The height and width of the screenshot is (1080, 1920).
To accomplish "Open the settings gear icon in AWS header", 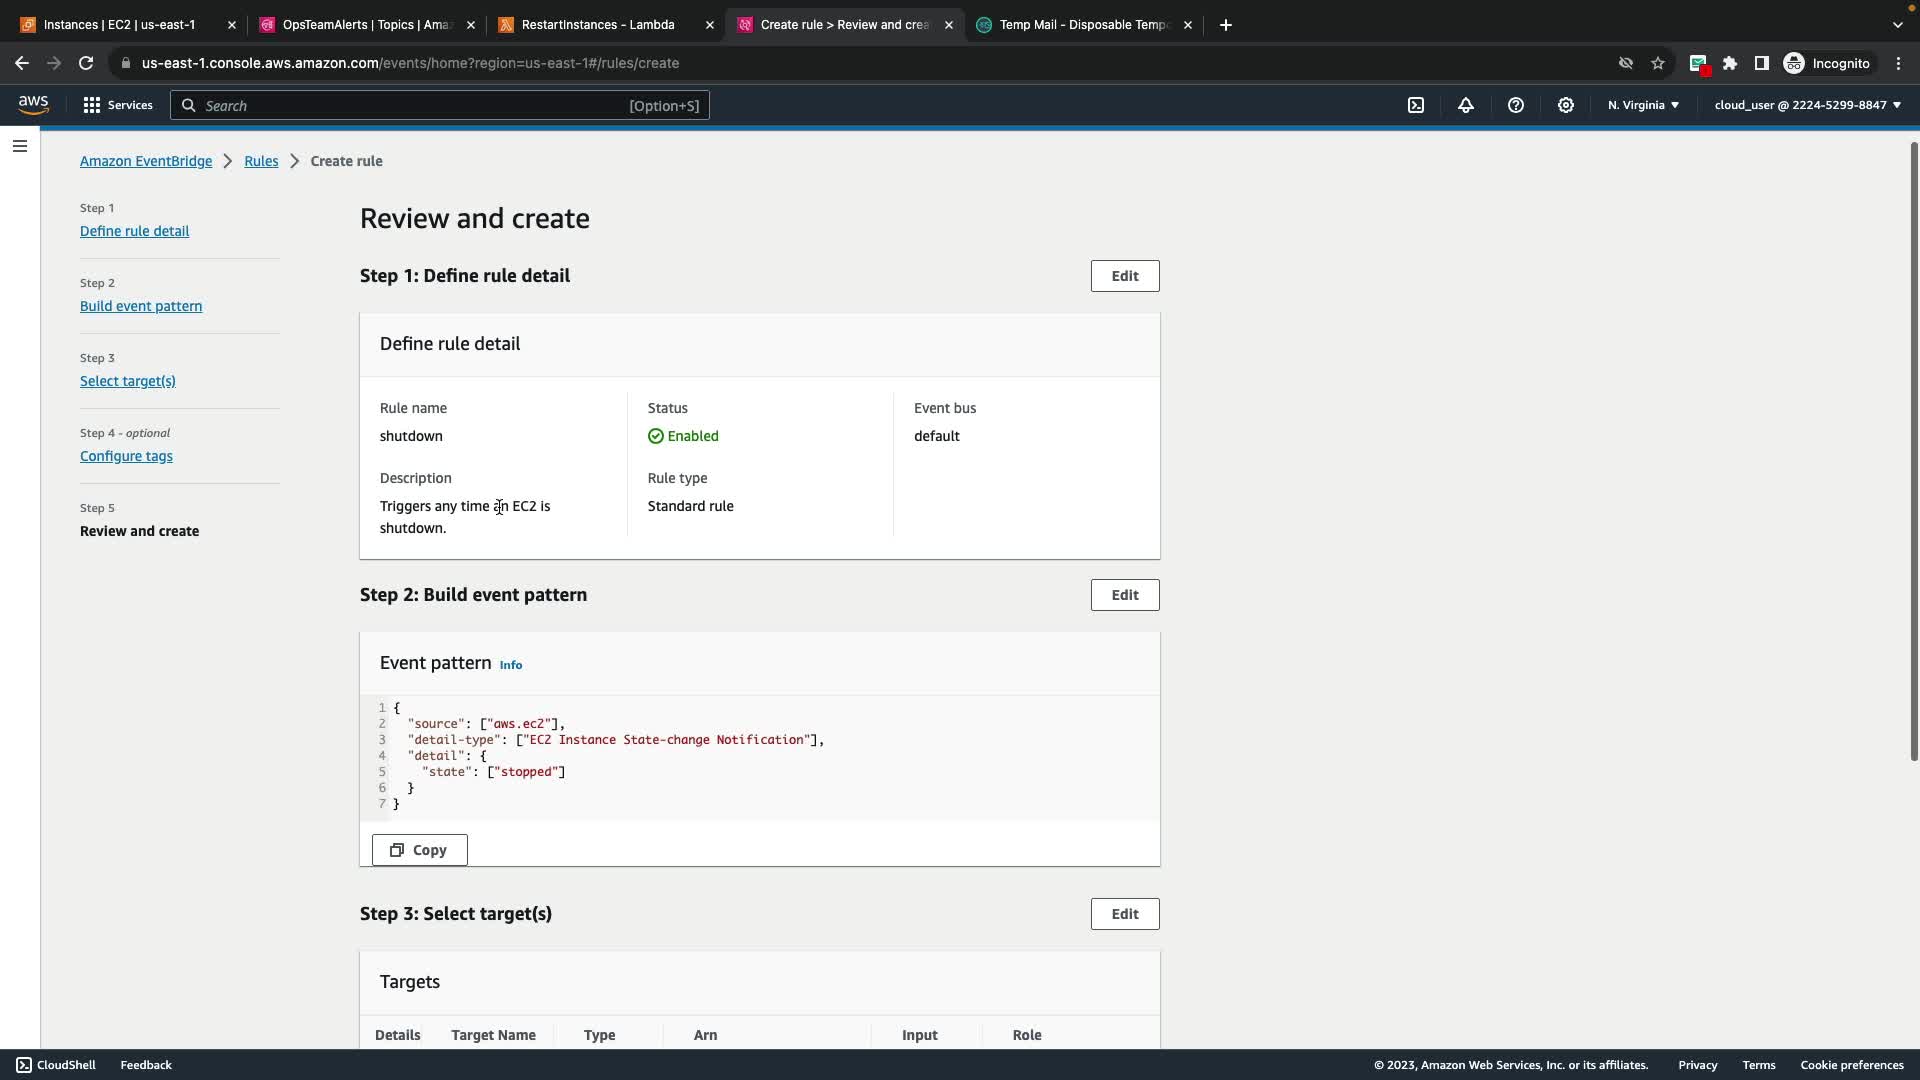I will (x=1566, y=105).
